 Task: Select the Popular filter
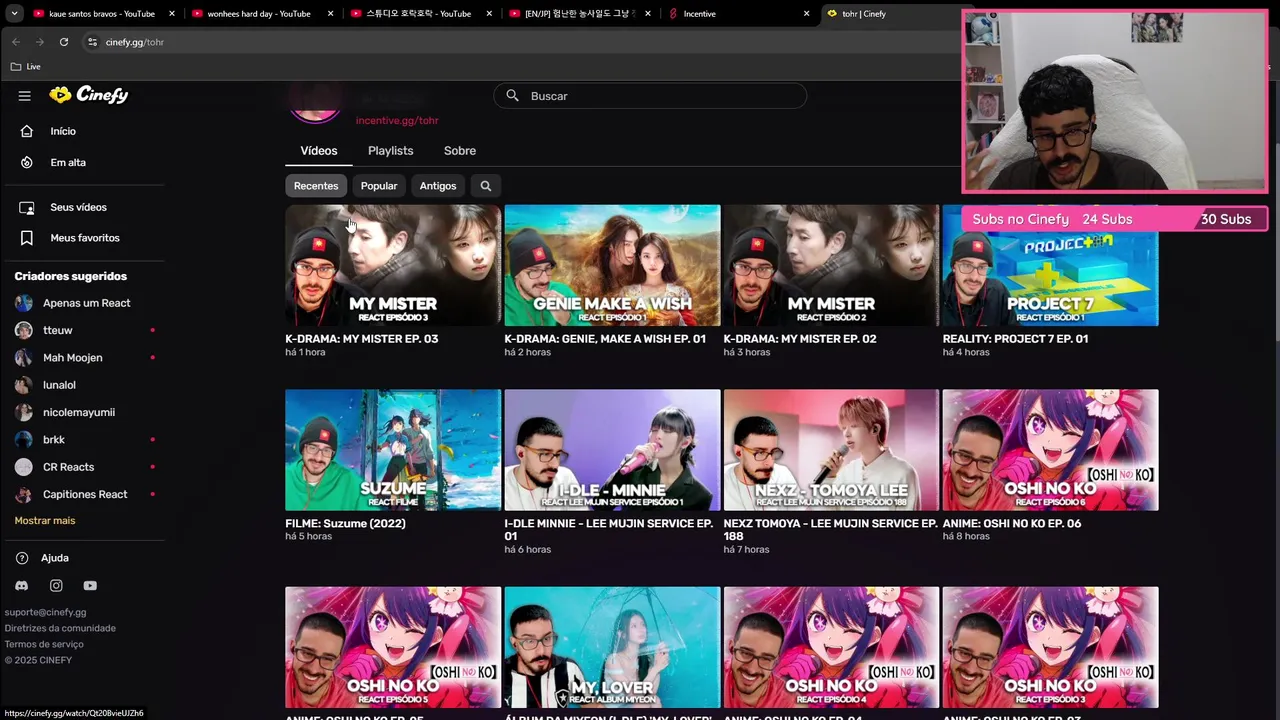379,186
